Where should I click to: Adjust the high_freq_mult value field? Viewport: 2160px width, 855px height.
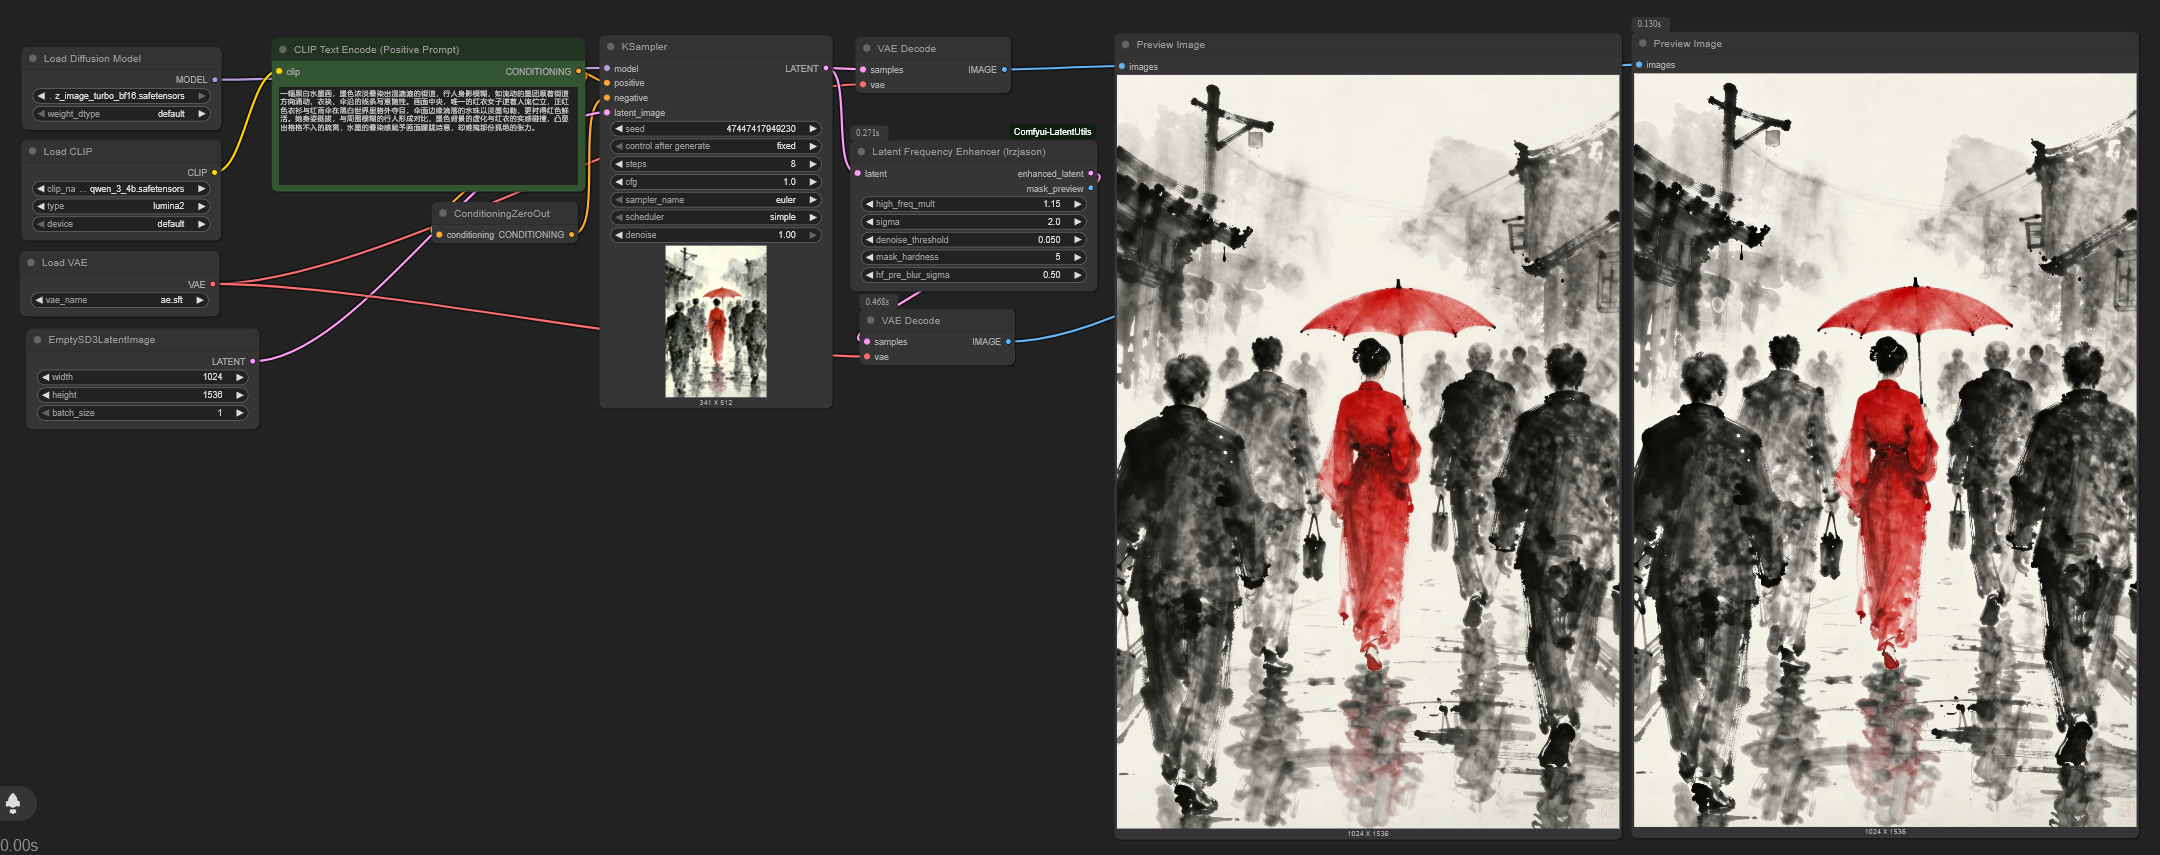coord(974,204)
